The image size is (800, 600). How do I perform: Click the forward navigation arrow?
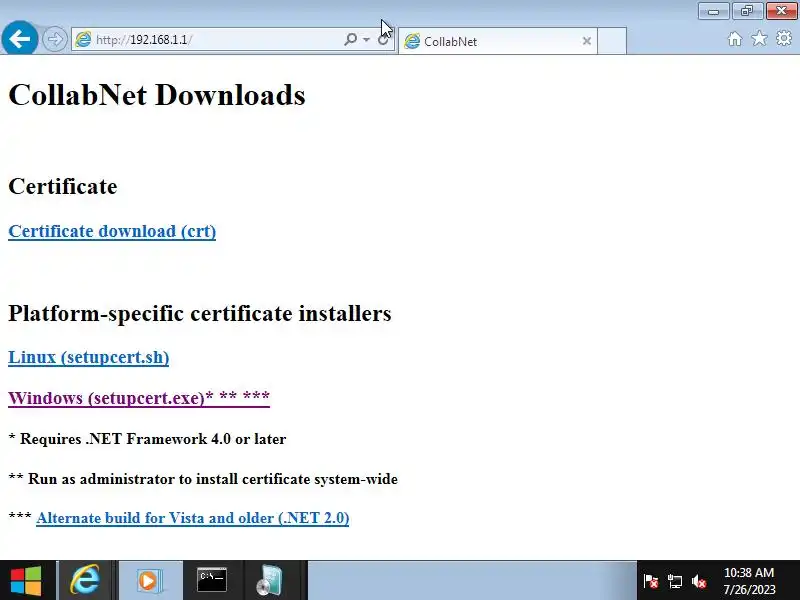55,39
